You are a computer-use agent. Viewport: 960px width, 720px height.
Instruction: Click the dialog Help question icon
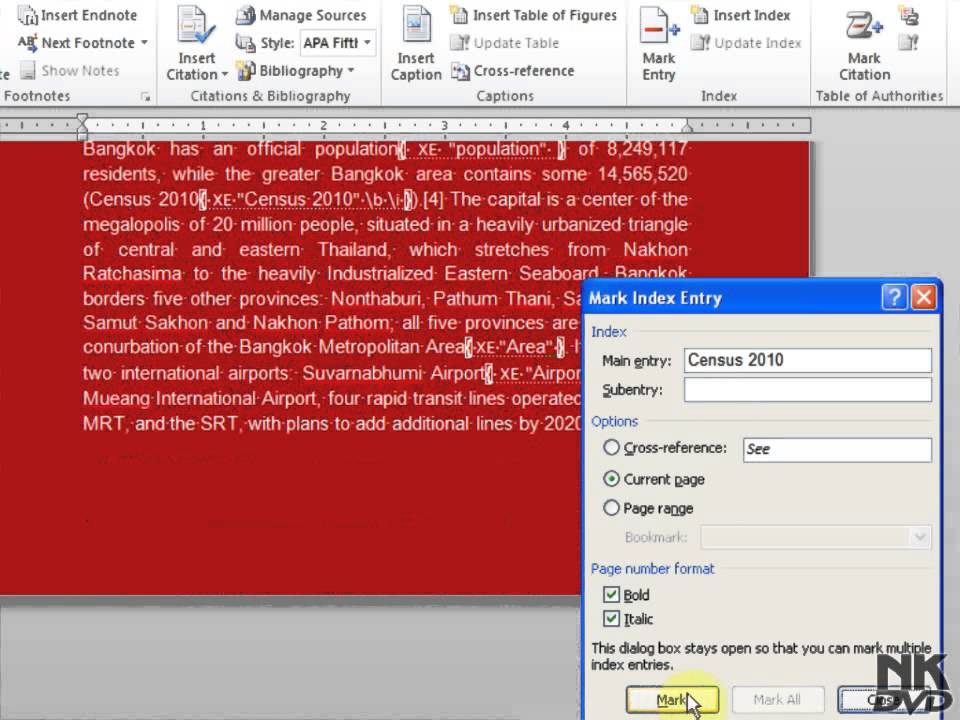(894, 298)
